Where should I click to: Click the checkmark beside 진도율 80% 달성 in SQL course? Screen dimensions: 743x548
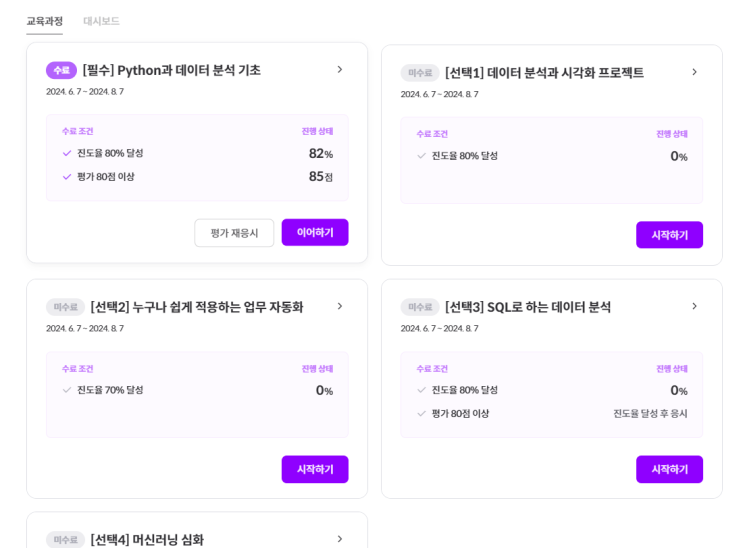tap(422, 390)
